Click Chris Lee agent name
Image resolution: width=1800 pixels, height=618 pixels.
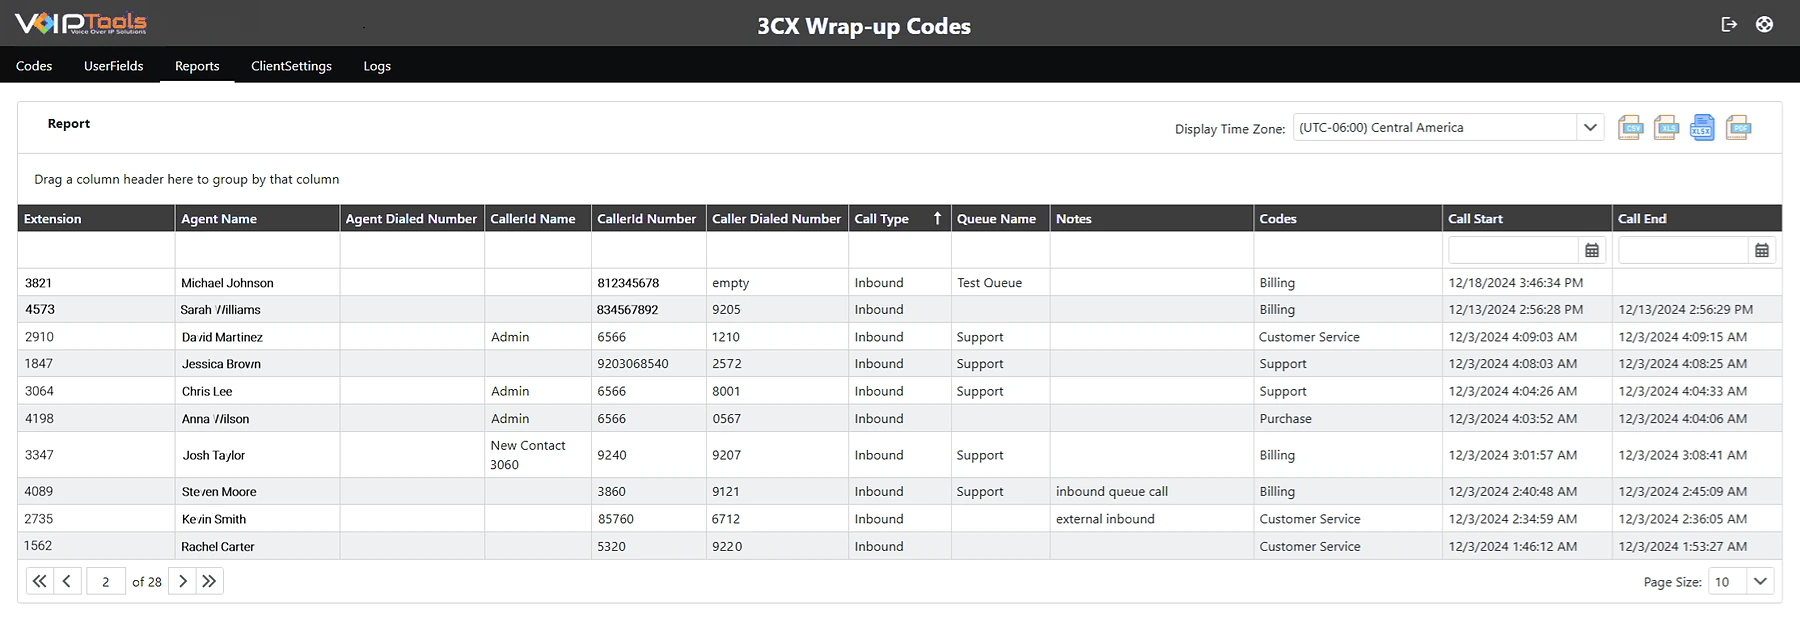click(207, 391)
